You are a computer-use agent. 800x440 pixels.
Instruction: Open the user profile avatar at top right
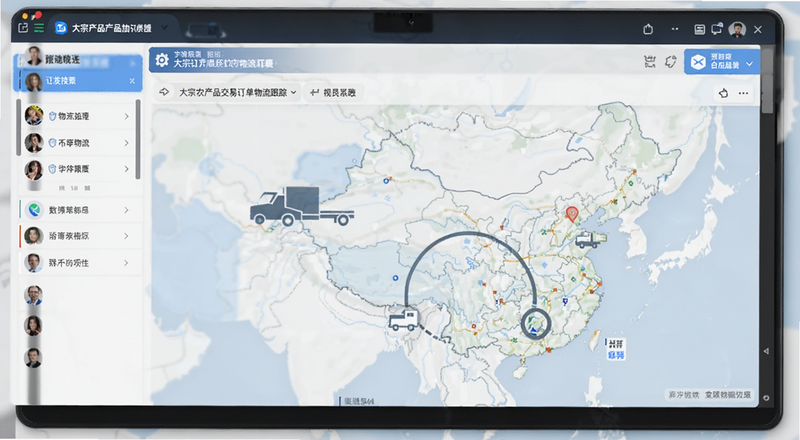[x=737, y=30]
